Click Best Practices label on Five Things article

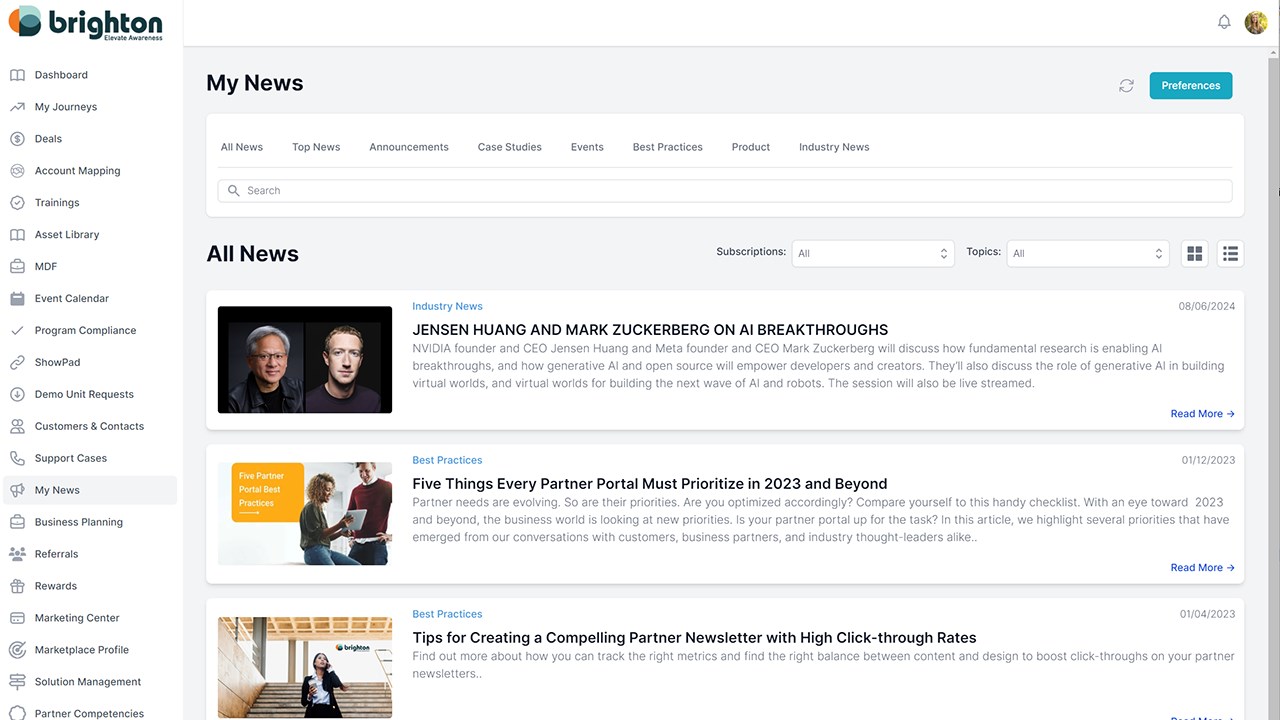(x=447, y=461)
